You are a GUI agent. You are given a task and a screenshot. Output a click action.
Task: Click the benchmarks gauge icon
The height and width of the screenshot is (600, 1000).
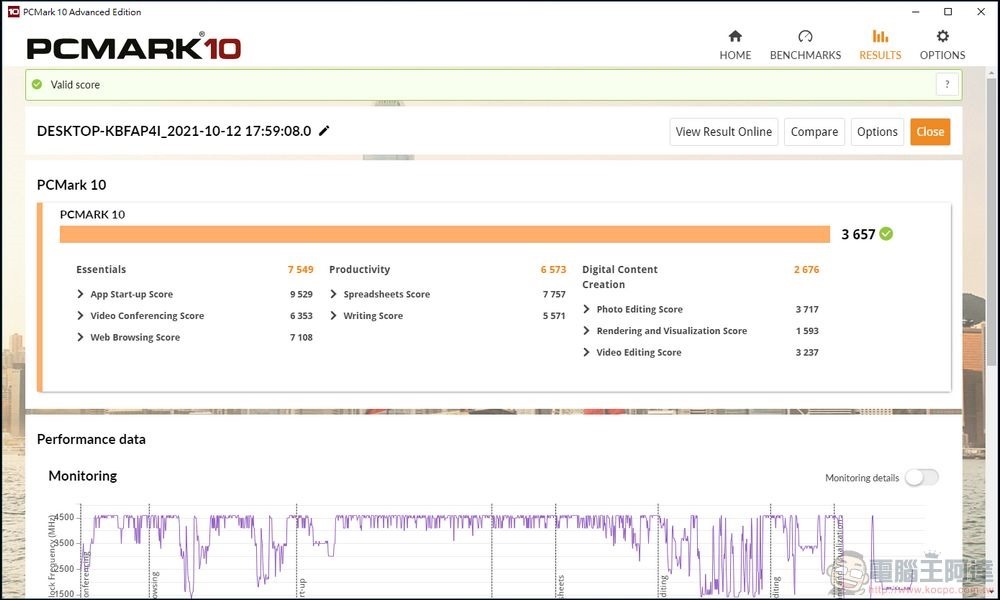pyautogui.click(x=805, y=36)
